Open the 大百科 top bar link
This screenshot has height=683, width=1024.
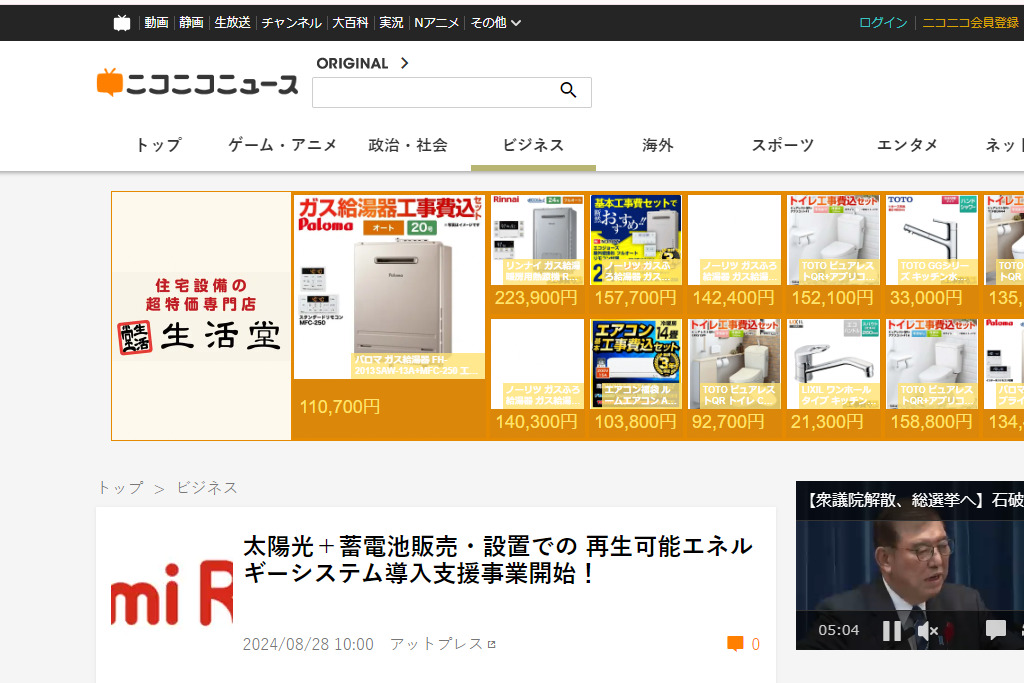pyautogui.click(x=351, y=23)
